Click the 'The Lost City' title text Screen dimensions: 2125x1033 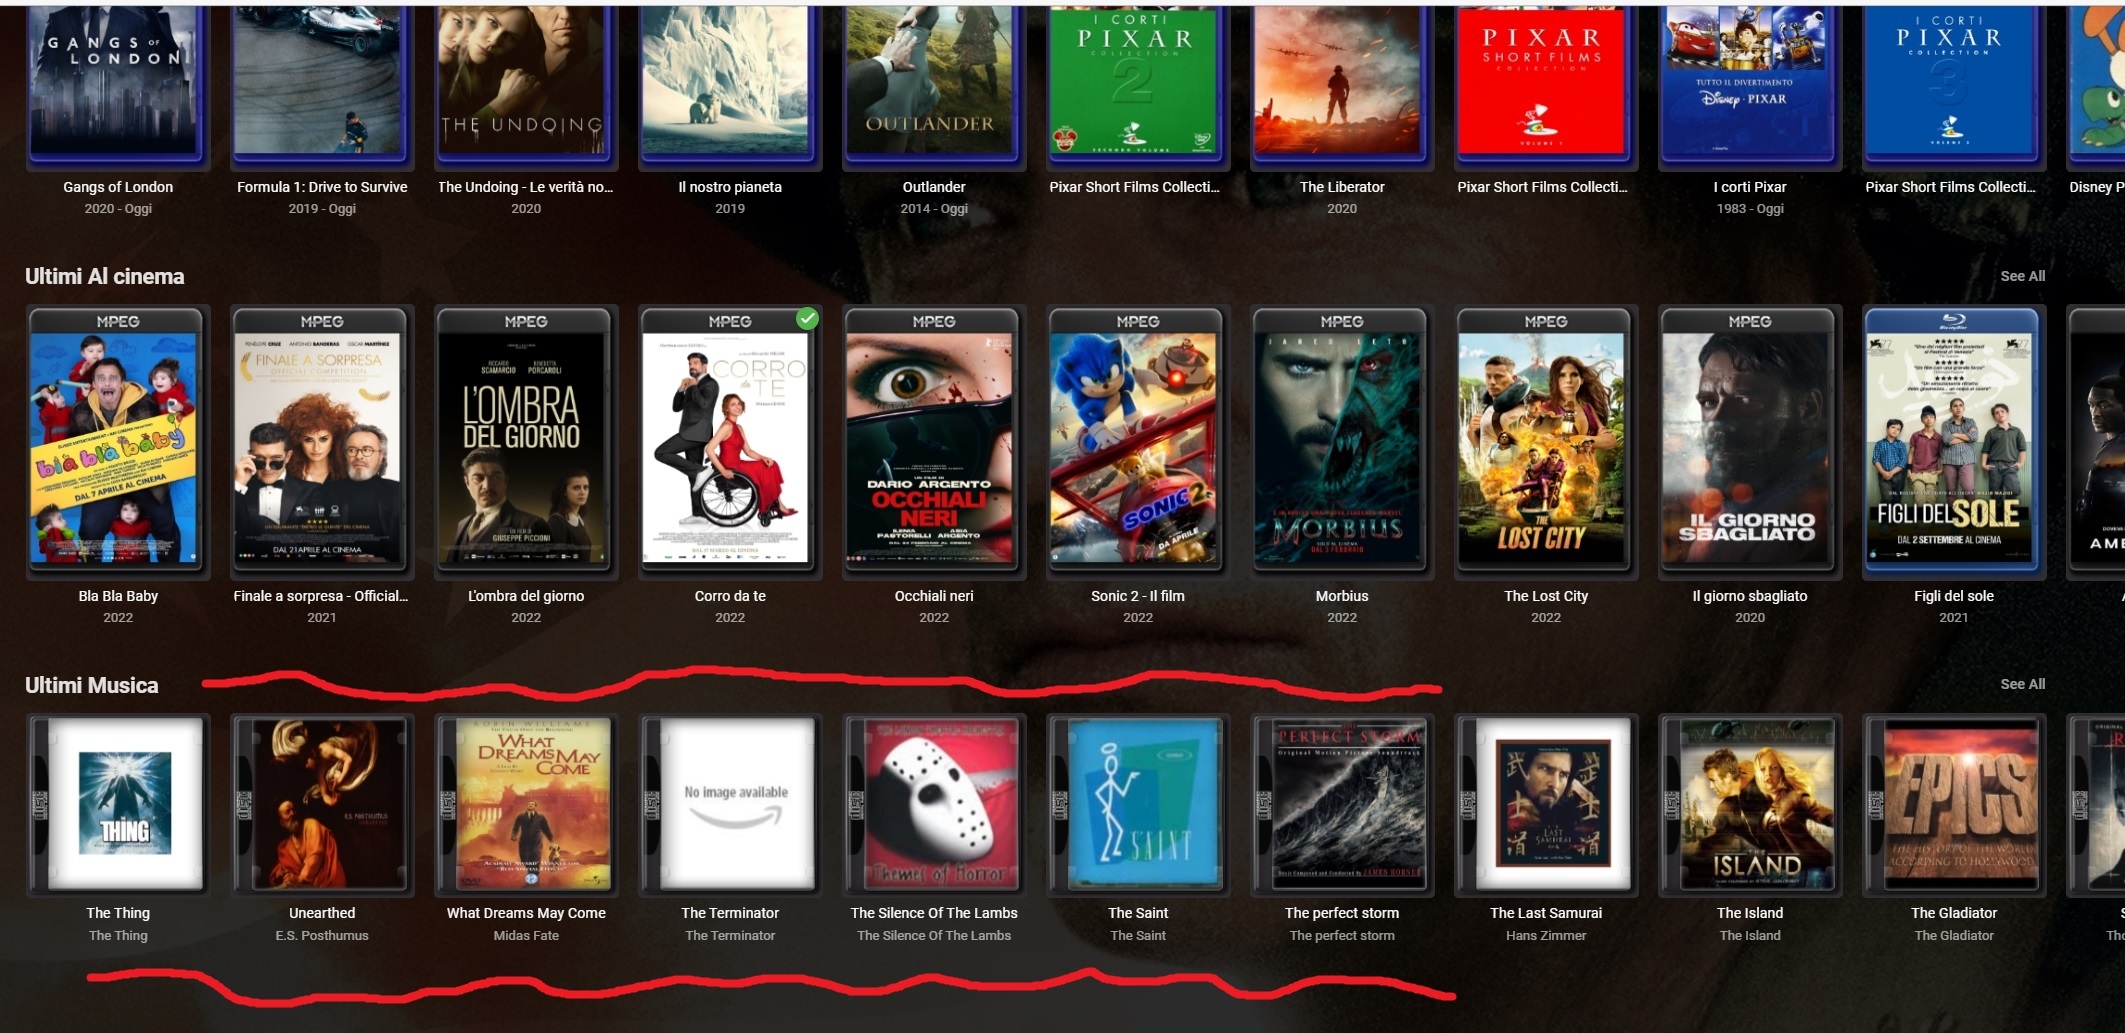pos(1546,596)
